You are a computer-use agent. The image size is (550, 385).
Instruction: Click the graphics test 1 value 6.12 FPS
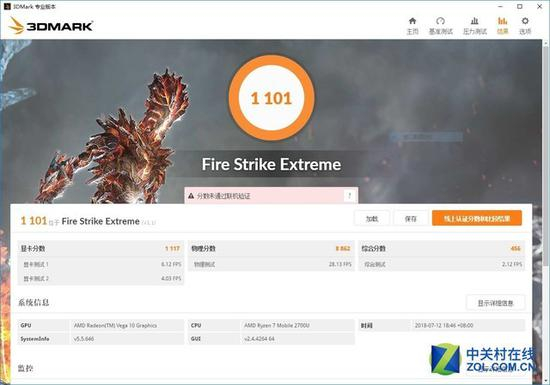(171, 264)
